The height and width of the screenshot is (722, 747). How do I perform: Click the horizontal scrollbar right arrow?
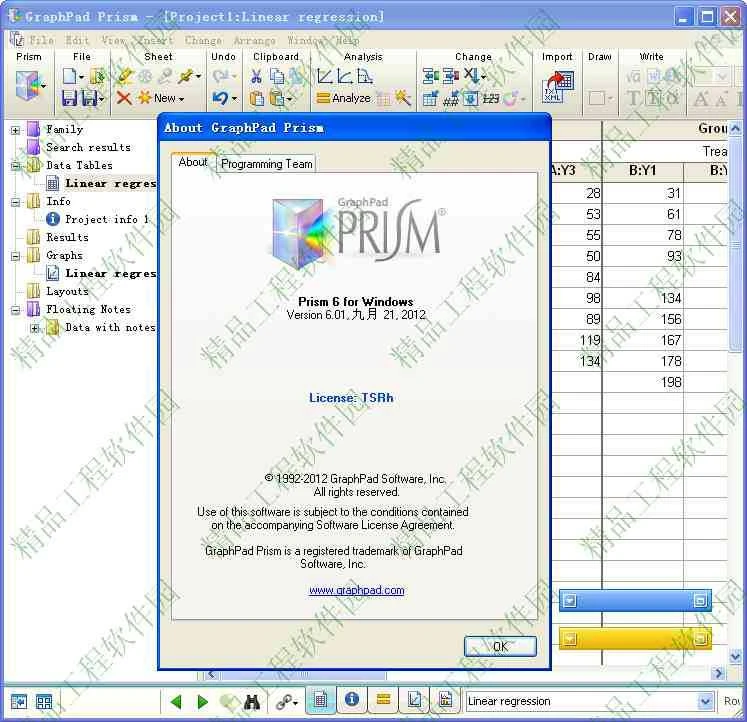[718, 673]
